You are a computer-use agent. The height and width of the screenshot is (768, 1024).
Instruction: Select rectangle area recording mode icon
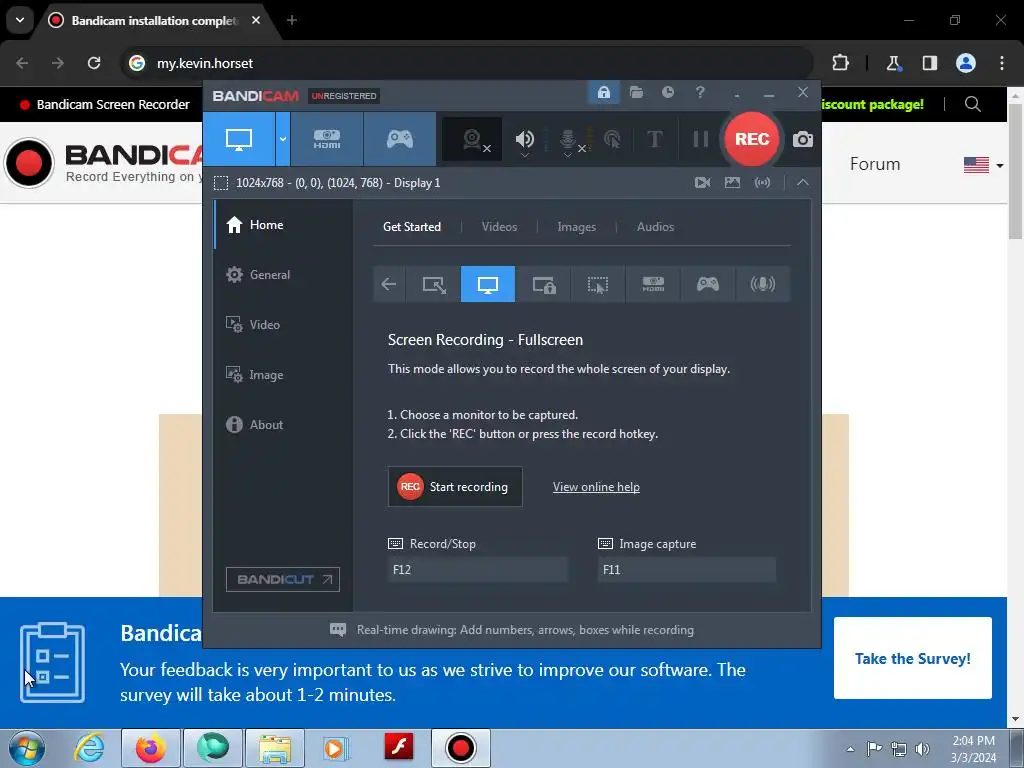(x=434, y=284)
